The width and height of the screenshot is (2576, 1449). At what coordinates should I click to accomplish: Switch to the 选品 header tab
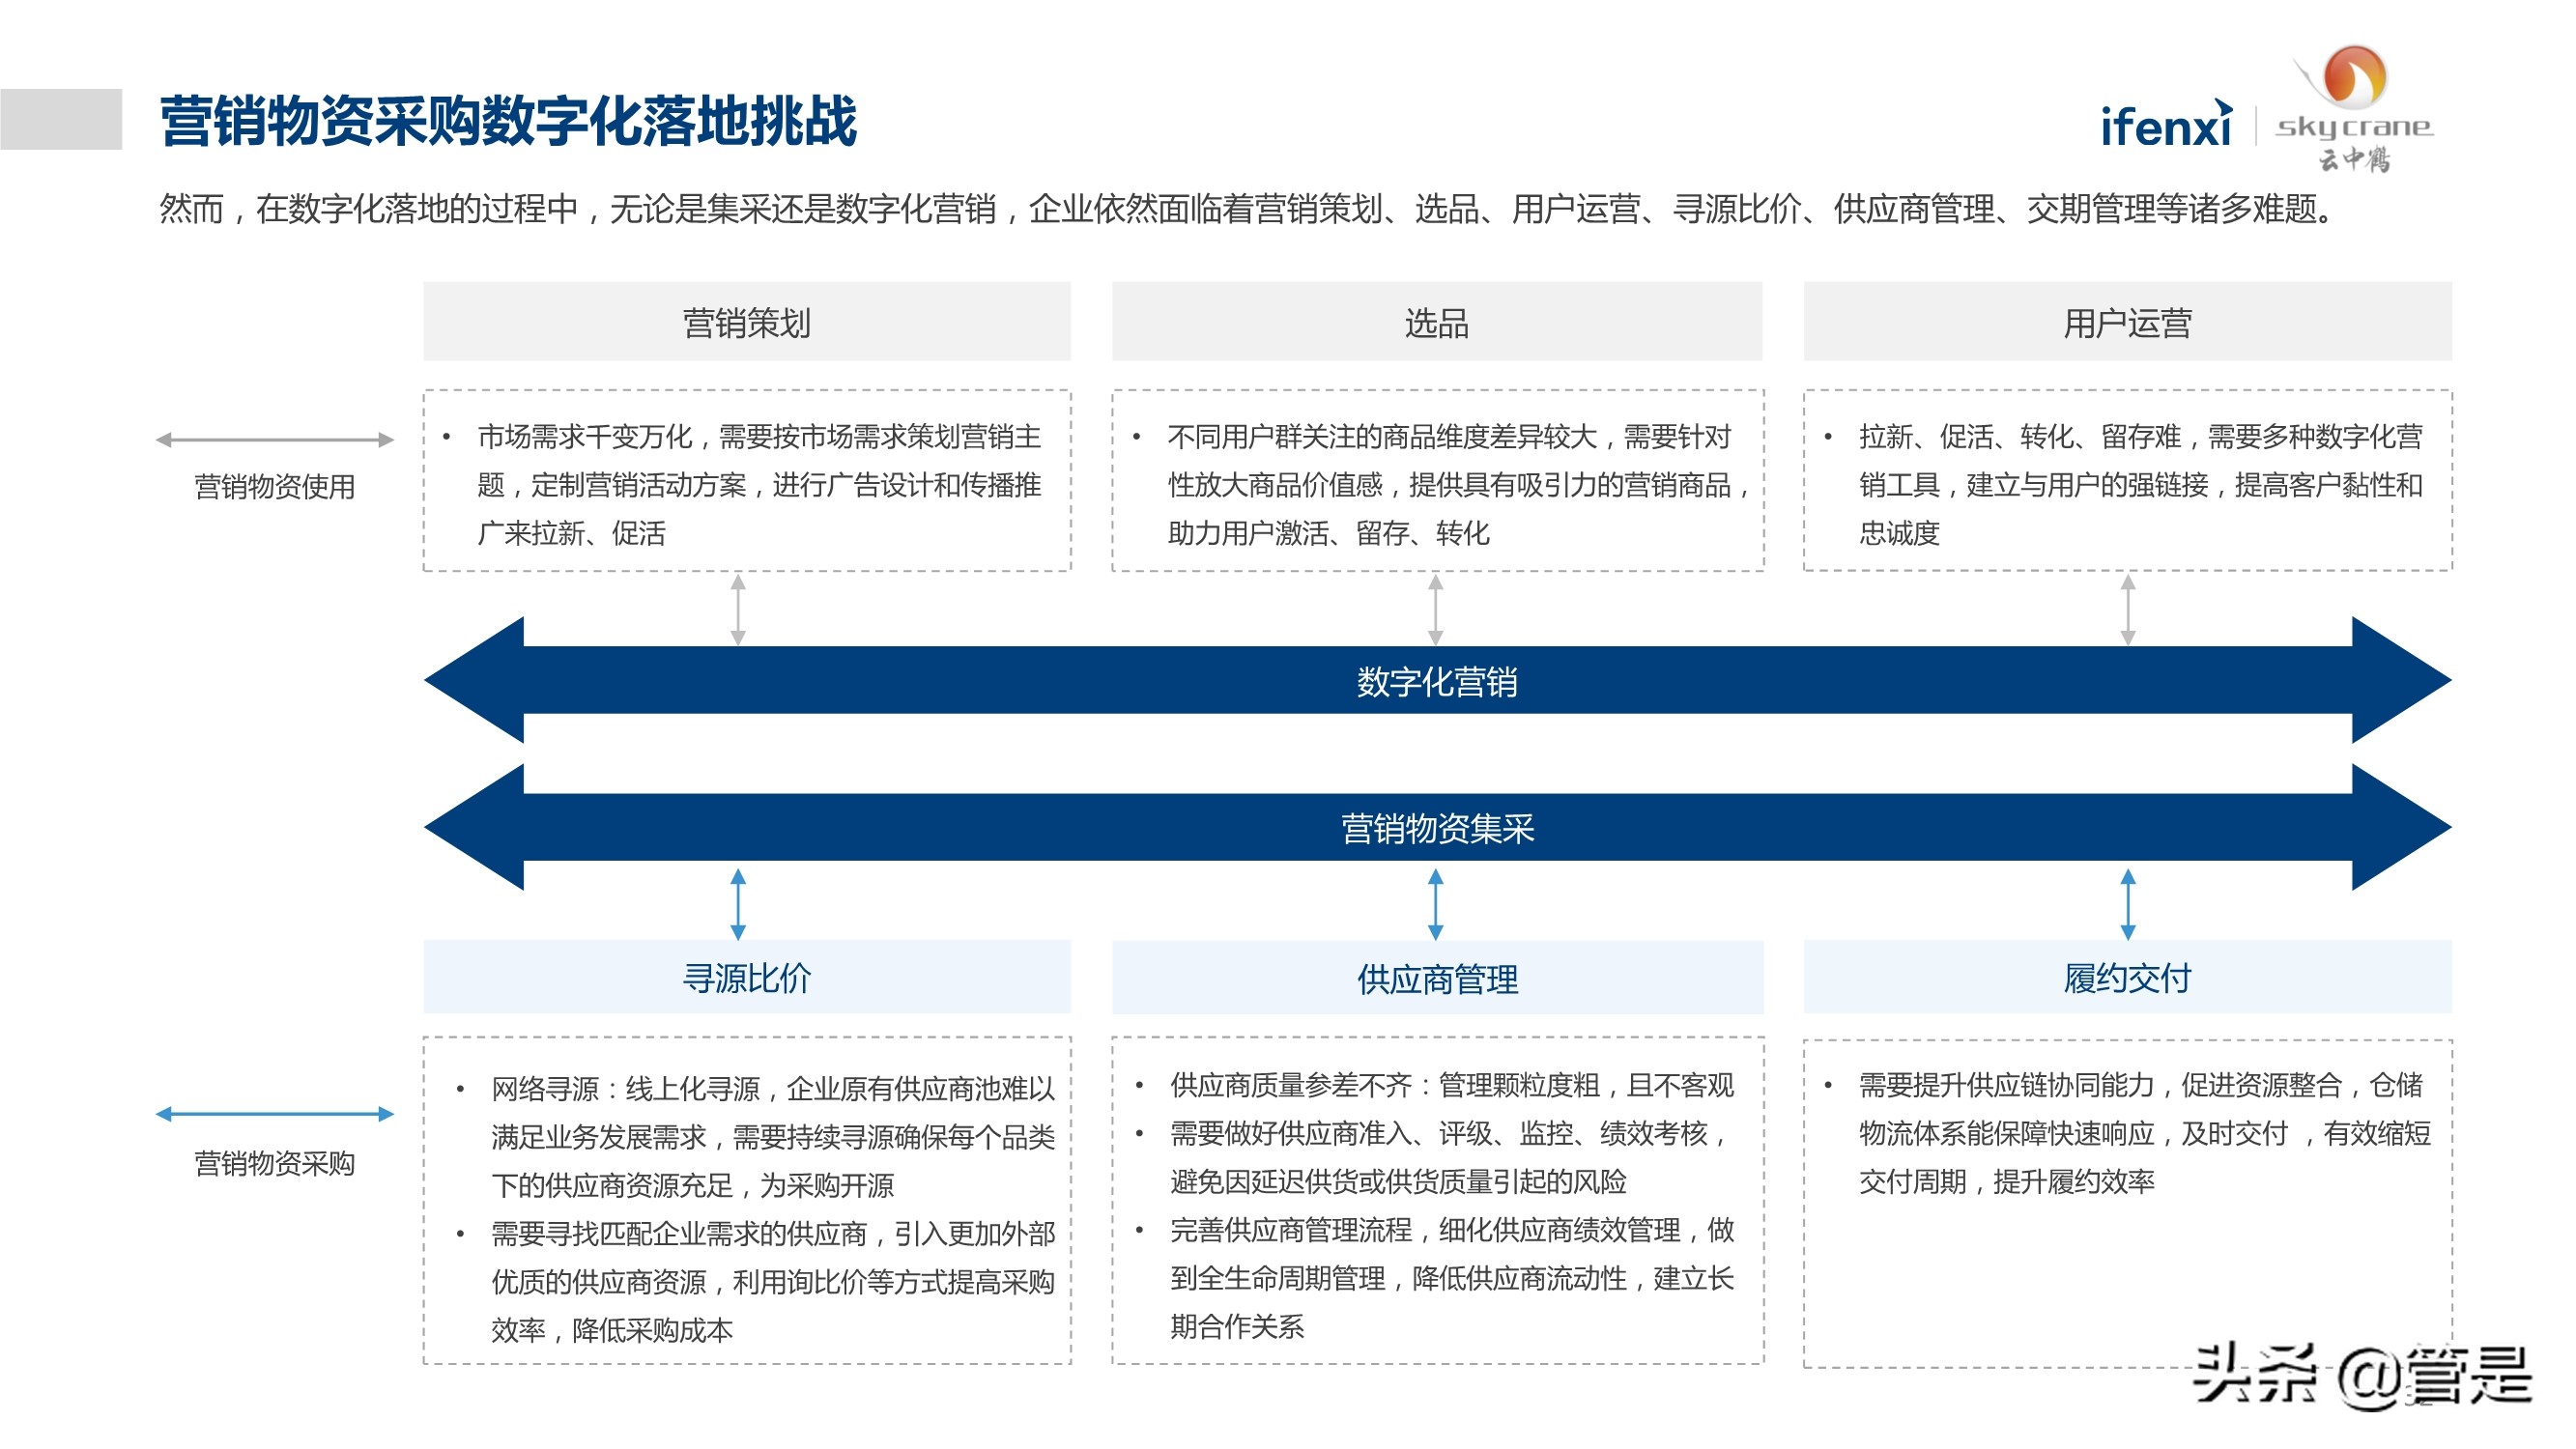tap(1437, 320)
